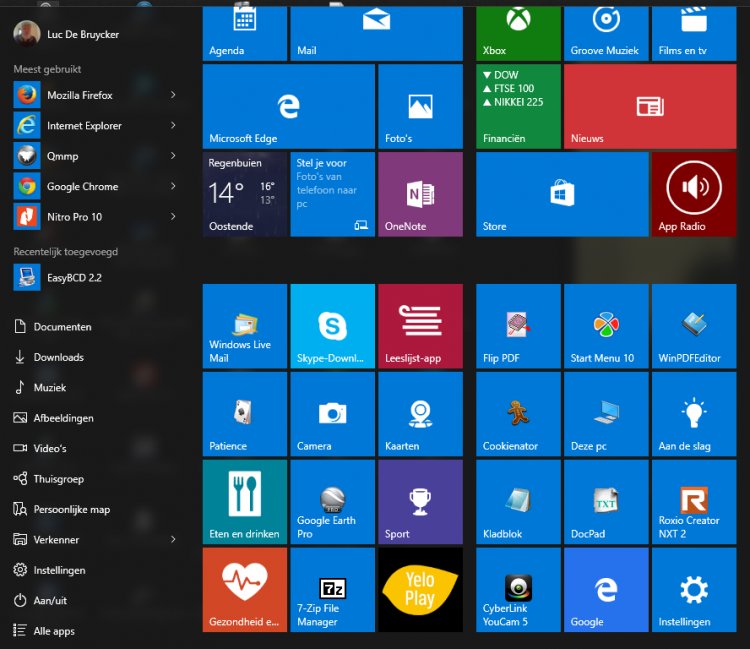Open the Documenten folder entry
Viewport: 750px width, 649px height.
tap(62, 327)
